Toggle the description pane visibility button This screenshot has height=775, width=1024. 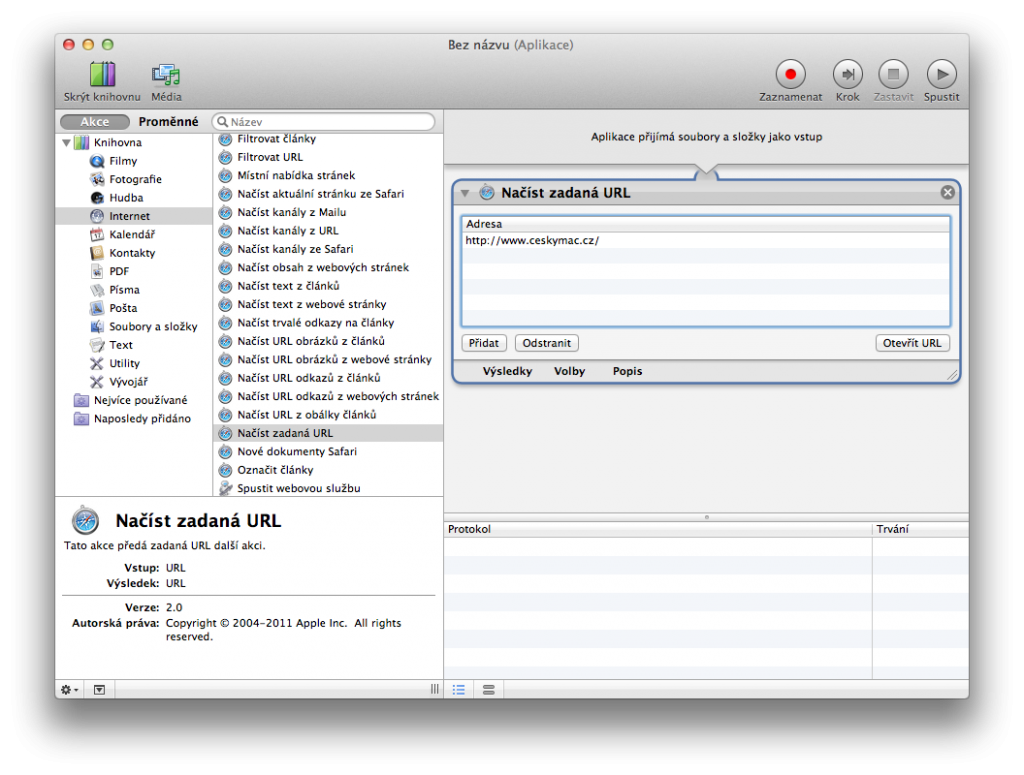click(x=99, y=689)
